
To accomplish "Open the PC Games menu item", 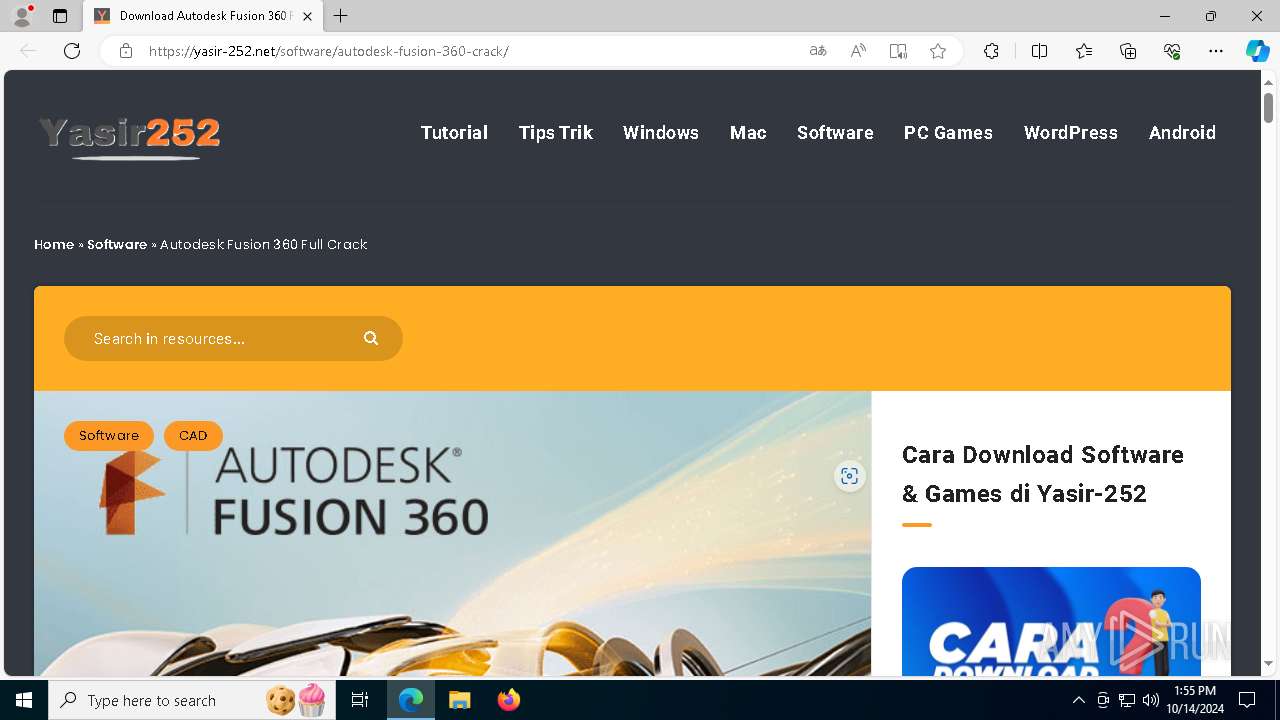I will (x=948, y=133).
